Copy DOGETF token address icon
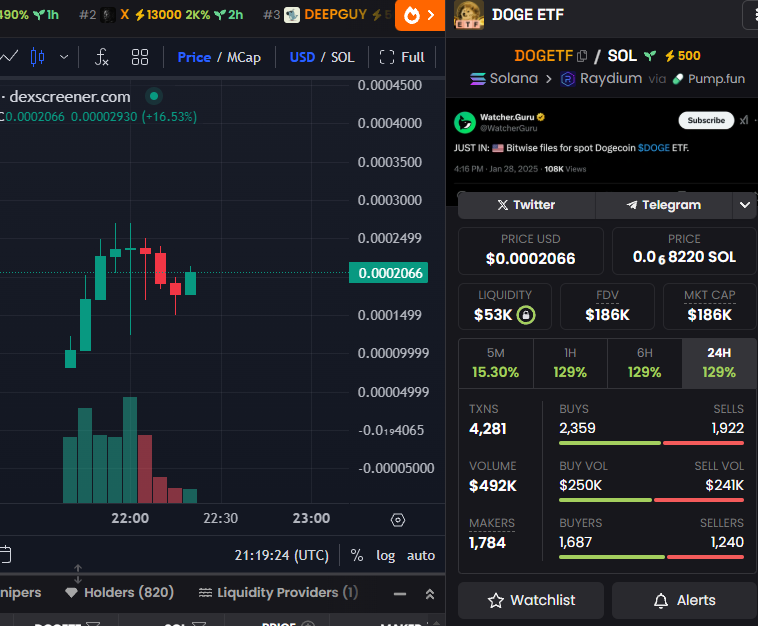758x626 pixels. pyautogui.click(x=583, y=56)
